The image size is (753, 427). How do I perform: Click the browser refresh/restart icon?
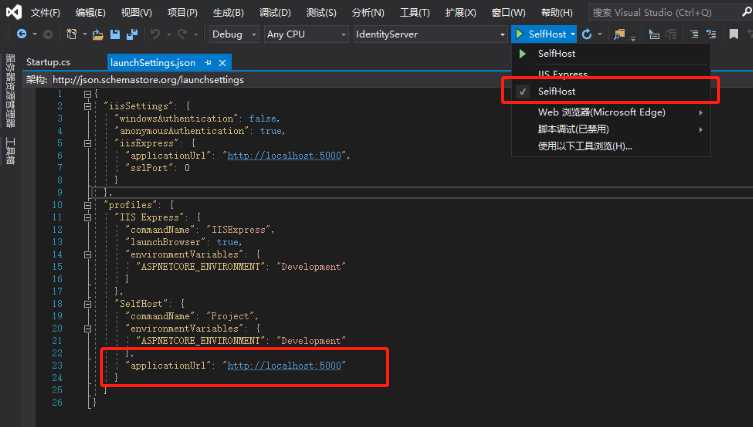pos(586,34)
